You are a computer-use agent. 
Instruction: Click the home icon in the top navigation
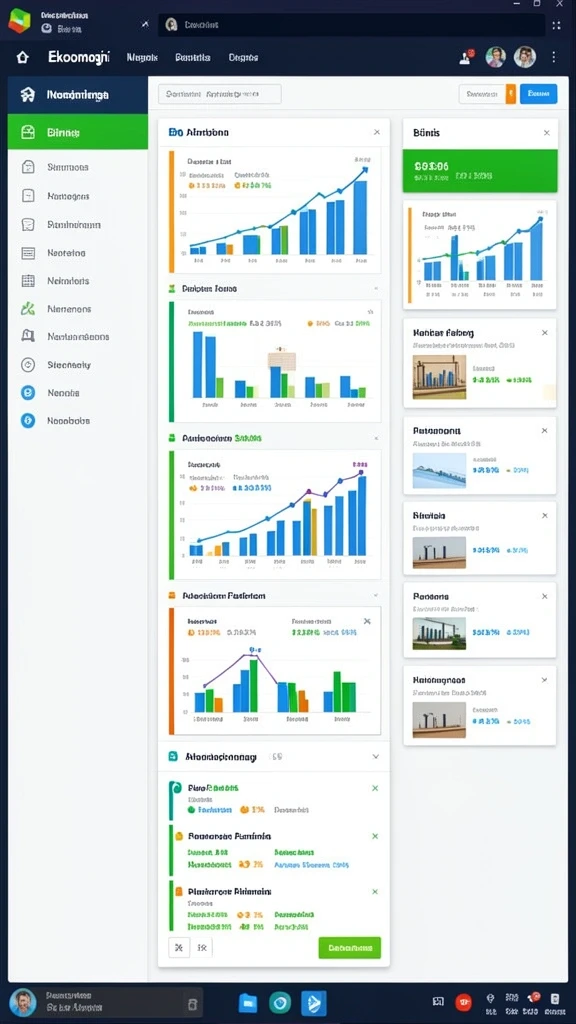coord(23,57)
